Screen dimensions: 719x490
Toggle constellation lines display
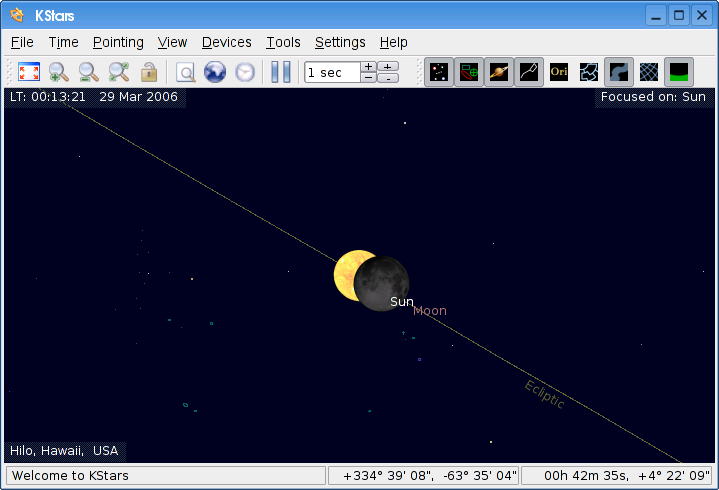pos(529,72)
